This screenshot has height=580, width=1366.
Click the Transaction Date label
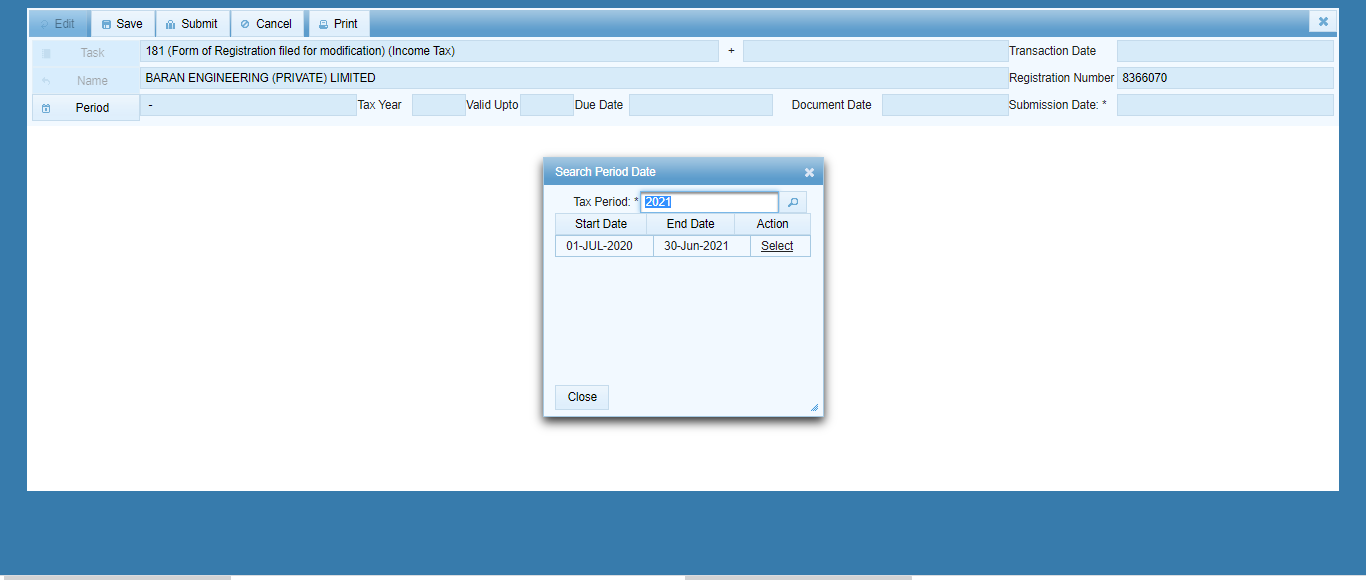pos(1052,51)
